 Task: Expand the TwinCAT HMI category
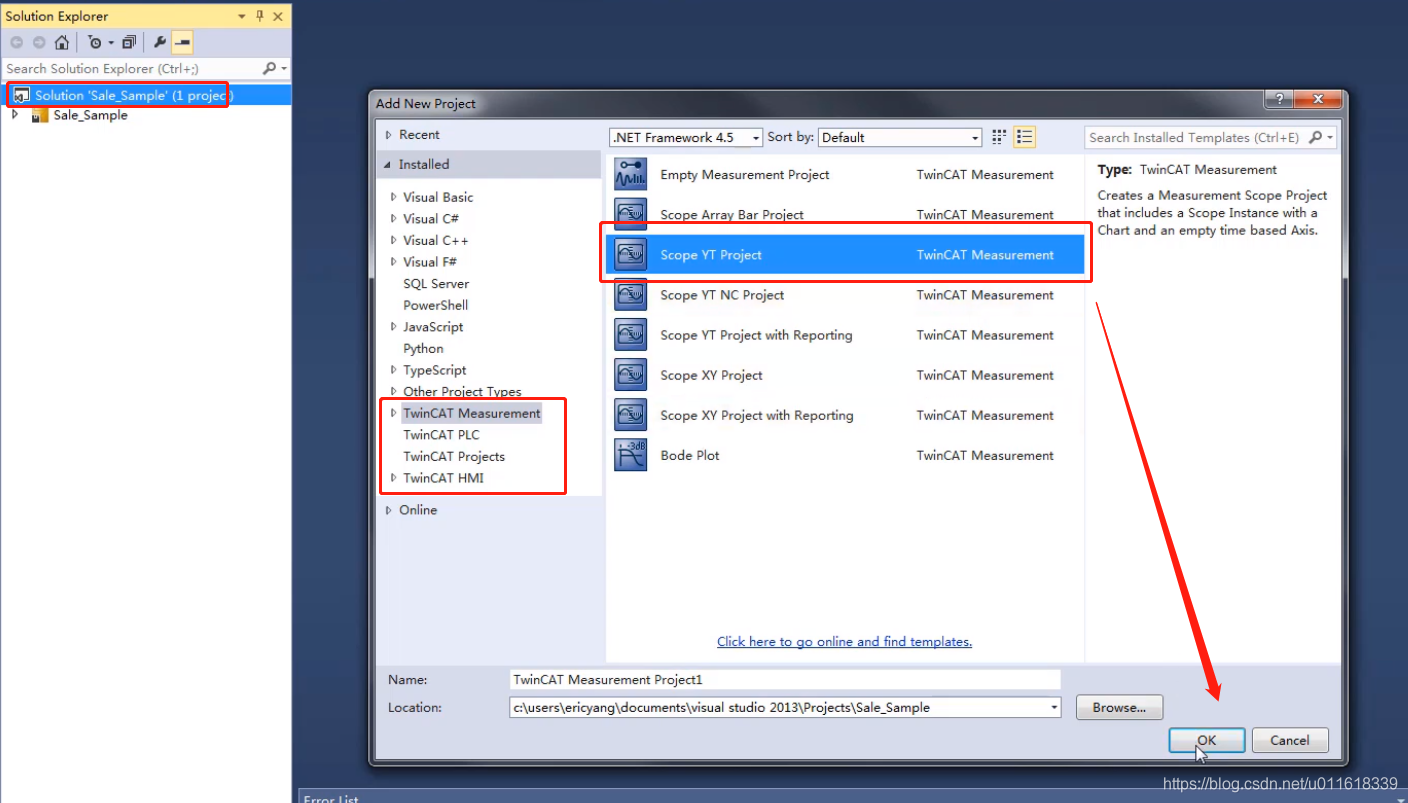(x=394, y=478)
